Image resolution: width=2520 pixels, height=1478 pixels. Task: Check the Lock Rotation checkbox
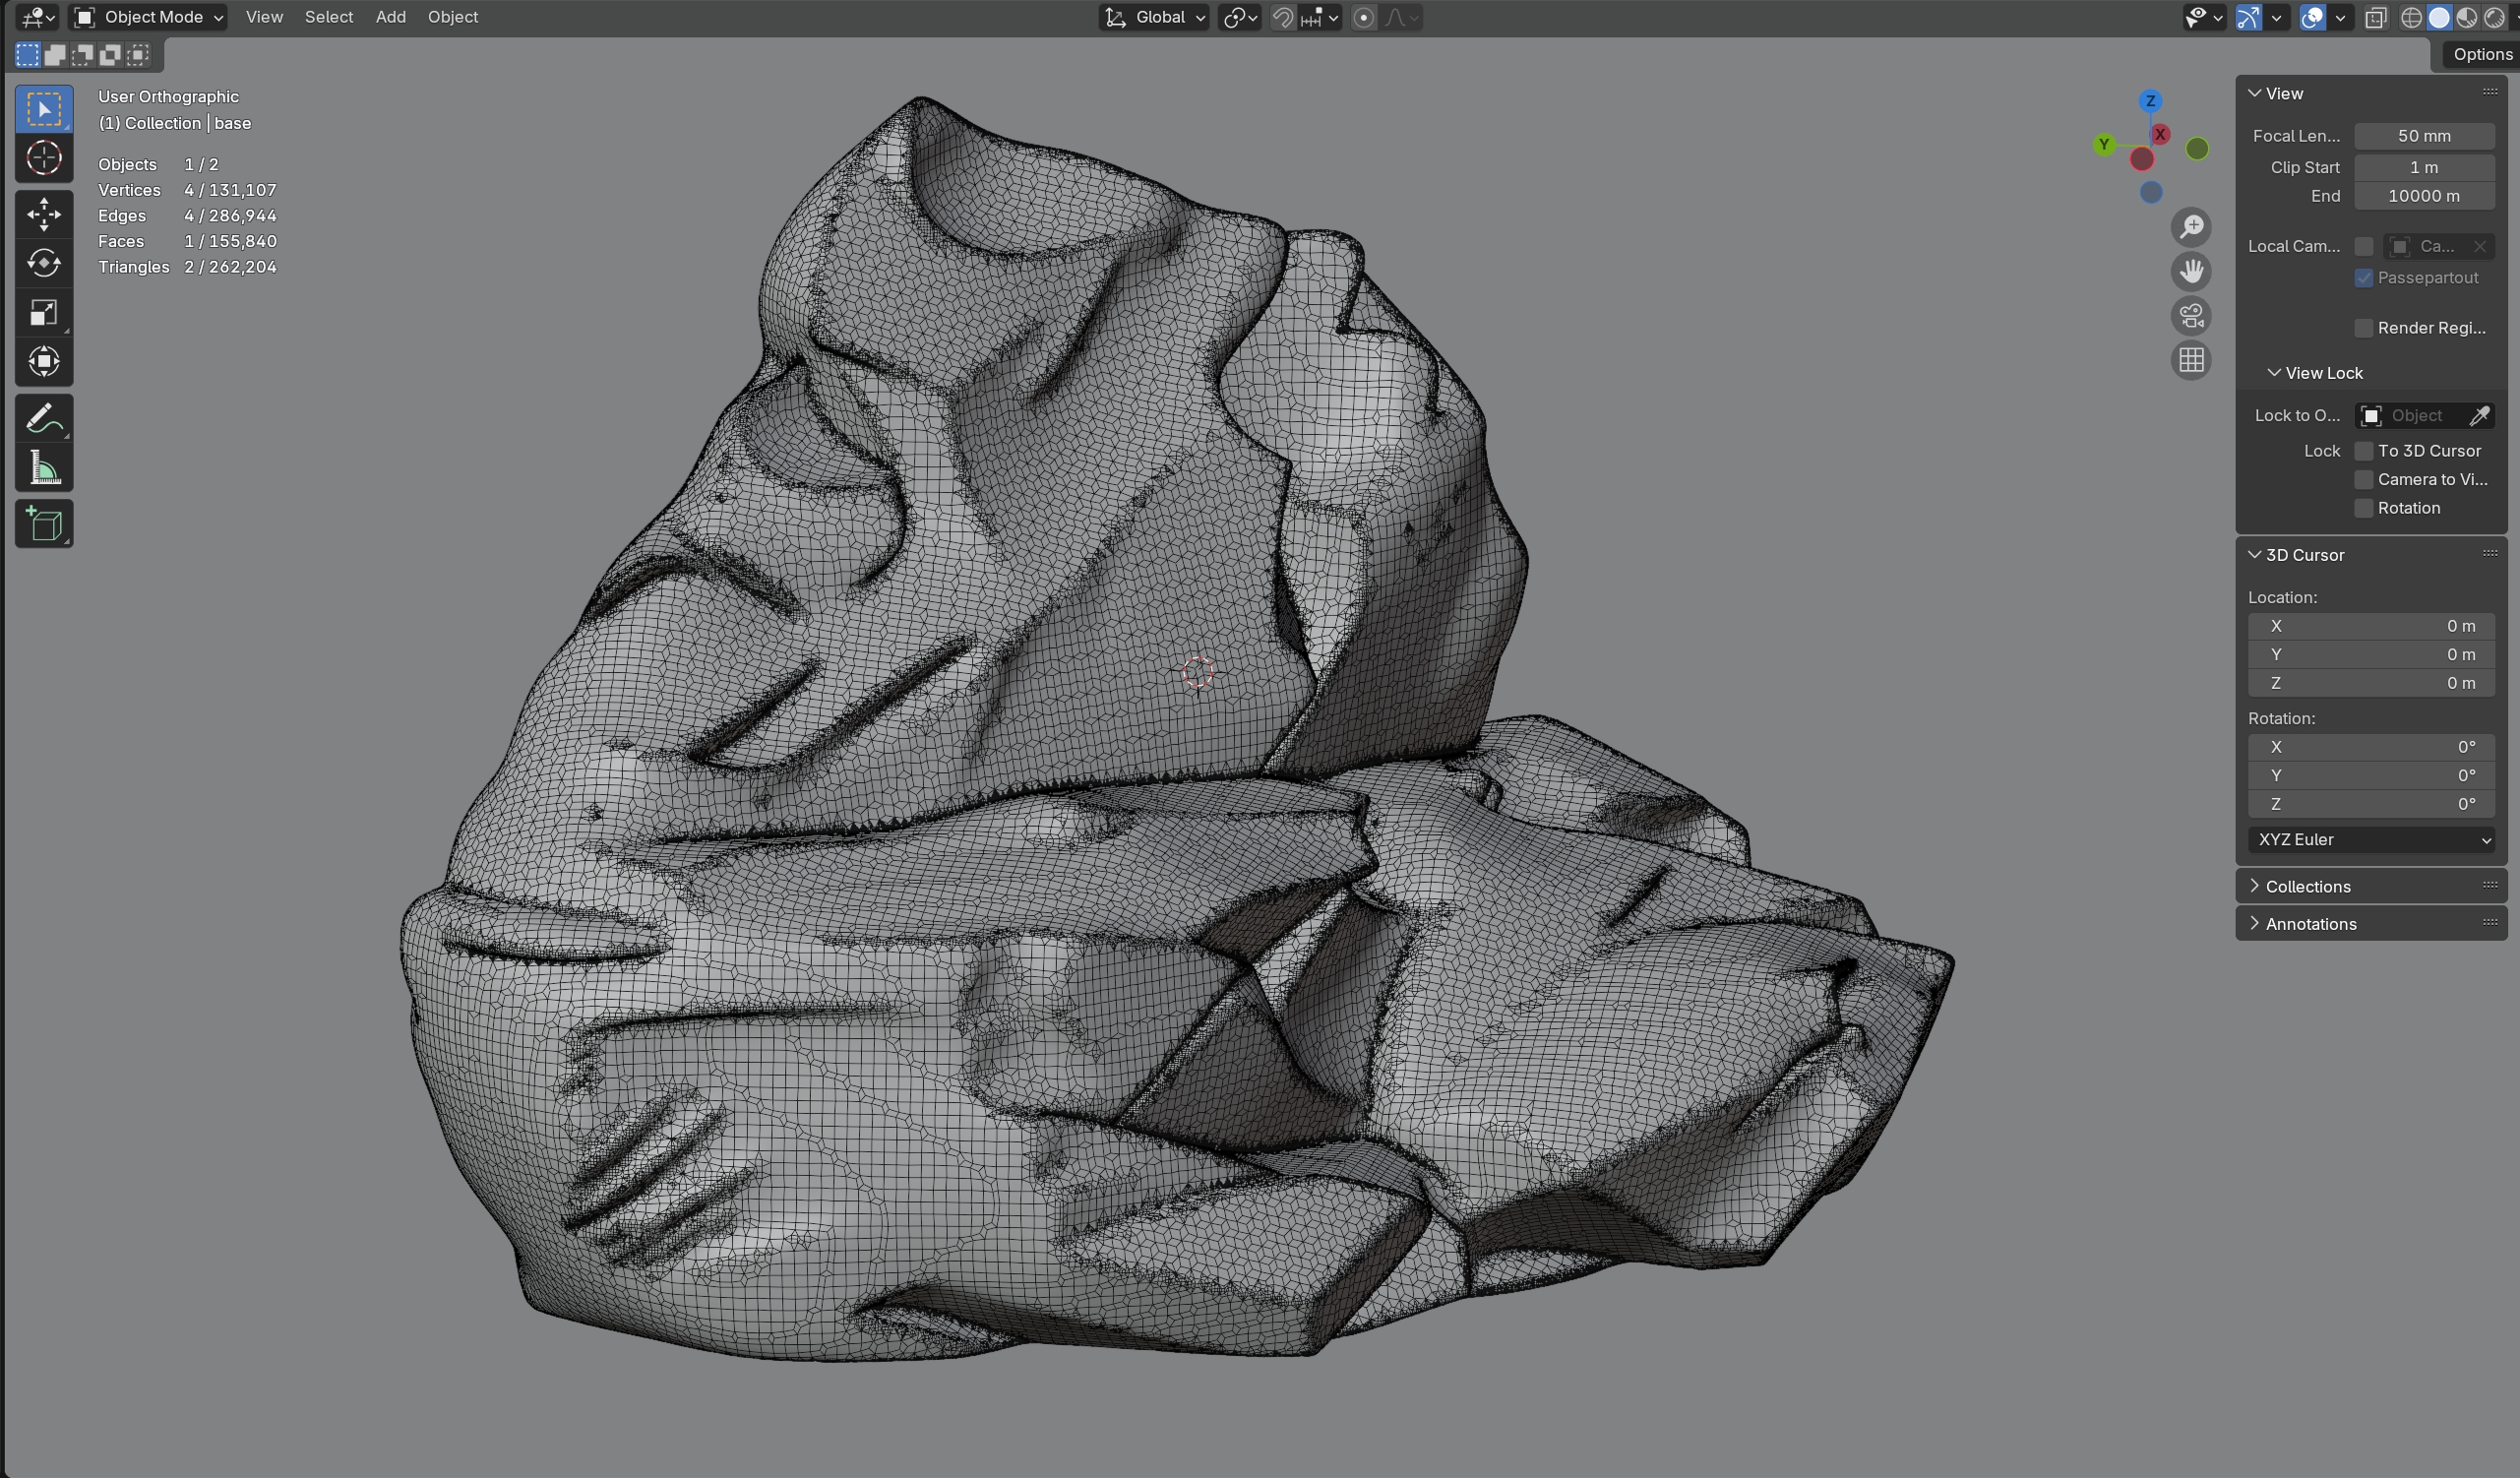(2364, 508)
